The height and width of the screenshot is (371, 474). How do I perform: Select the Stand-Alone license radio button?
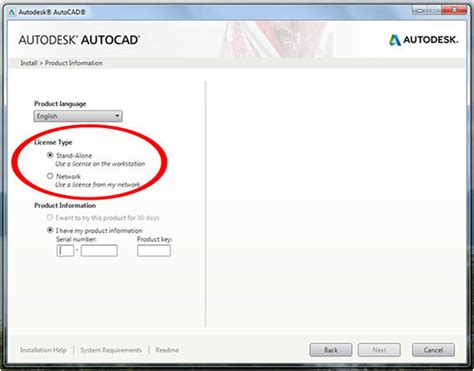50,155
